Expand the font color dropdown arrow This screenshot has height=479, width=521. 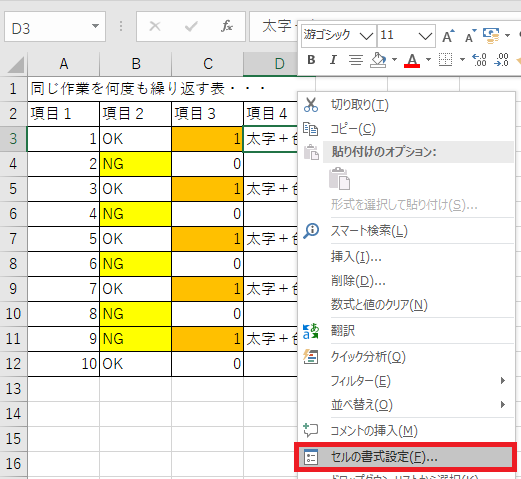[x=429, y=60]
